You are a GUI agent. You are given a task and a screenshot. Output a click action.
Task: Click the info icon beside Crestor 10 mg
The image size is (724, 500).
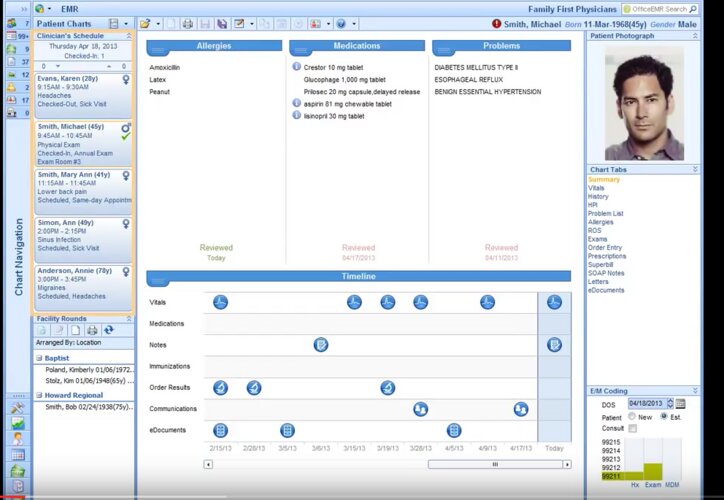pyautogui.click(x=297, y=67)
